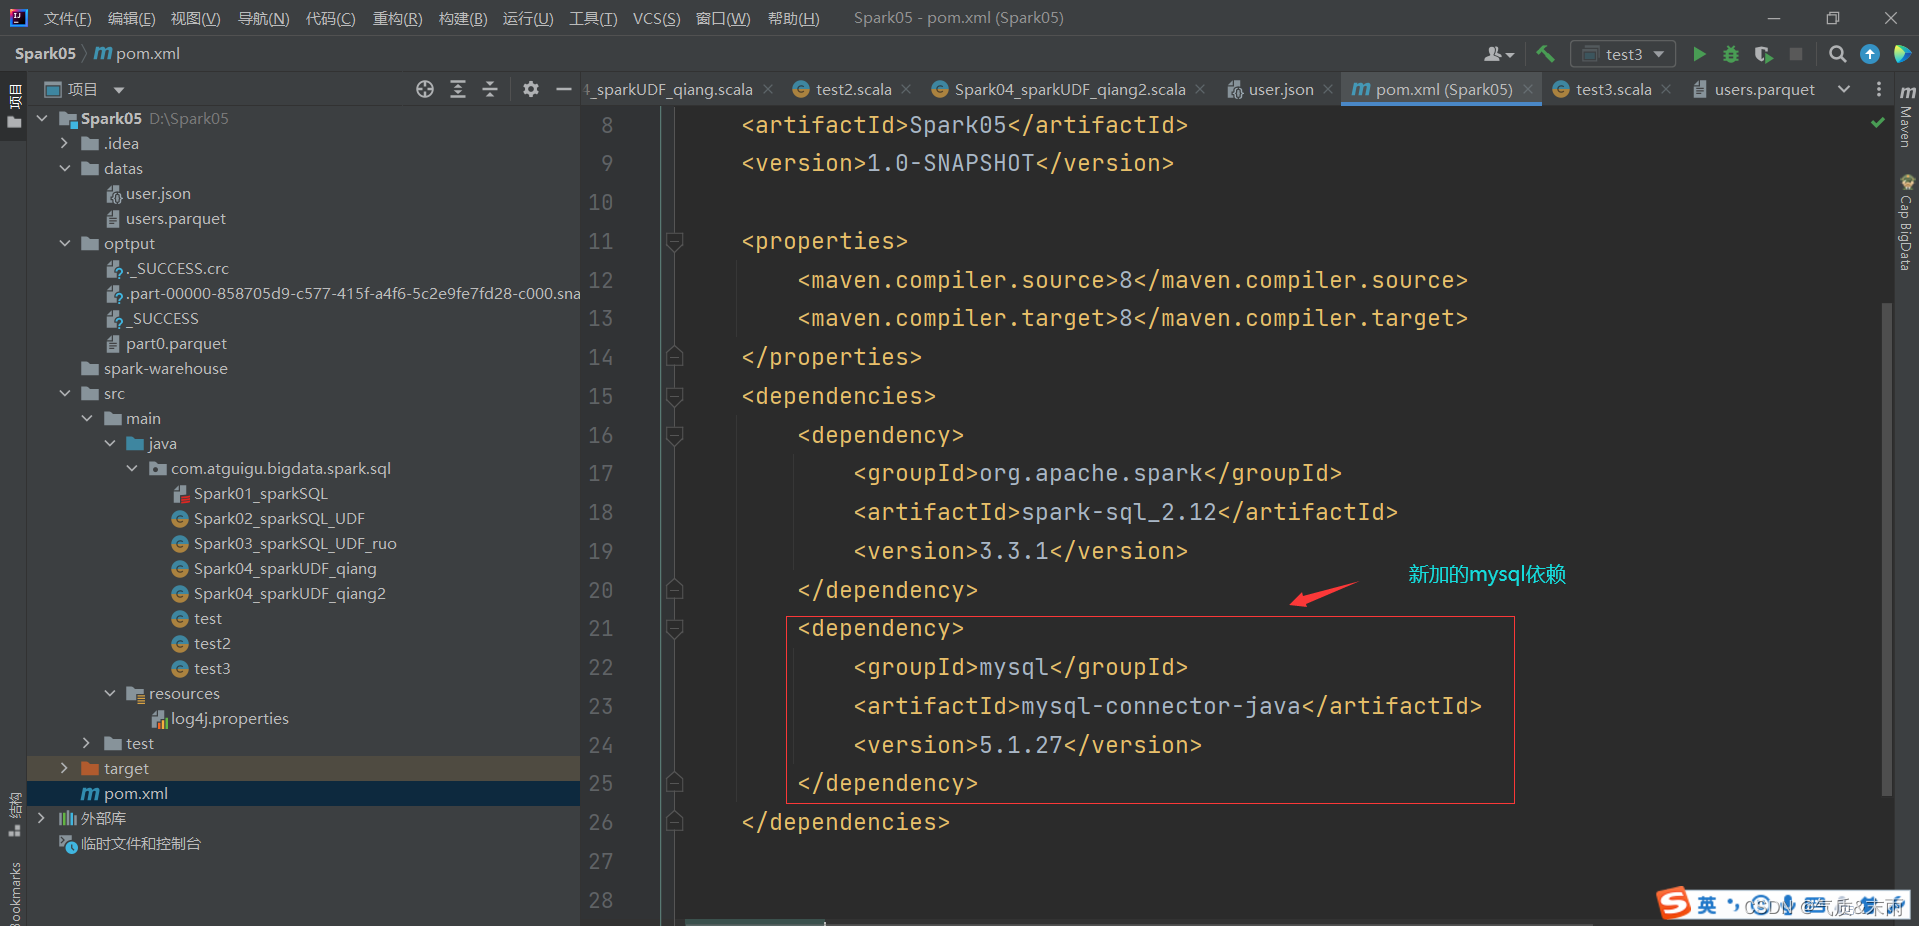The width and height of the screenshot is (1919, 926).
Task: Collapse all in the project tree
Action: pyautogui.click(x=490, y=89)
